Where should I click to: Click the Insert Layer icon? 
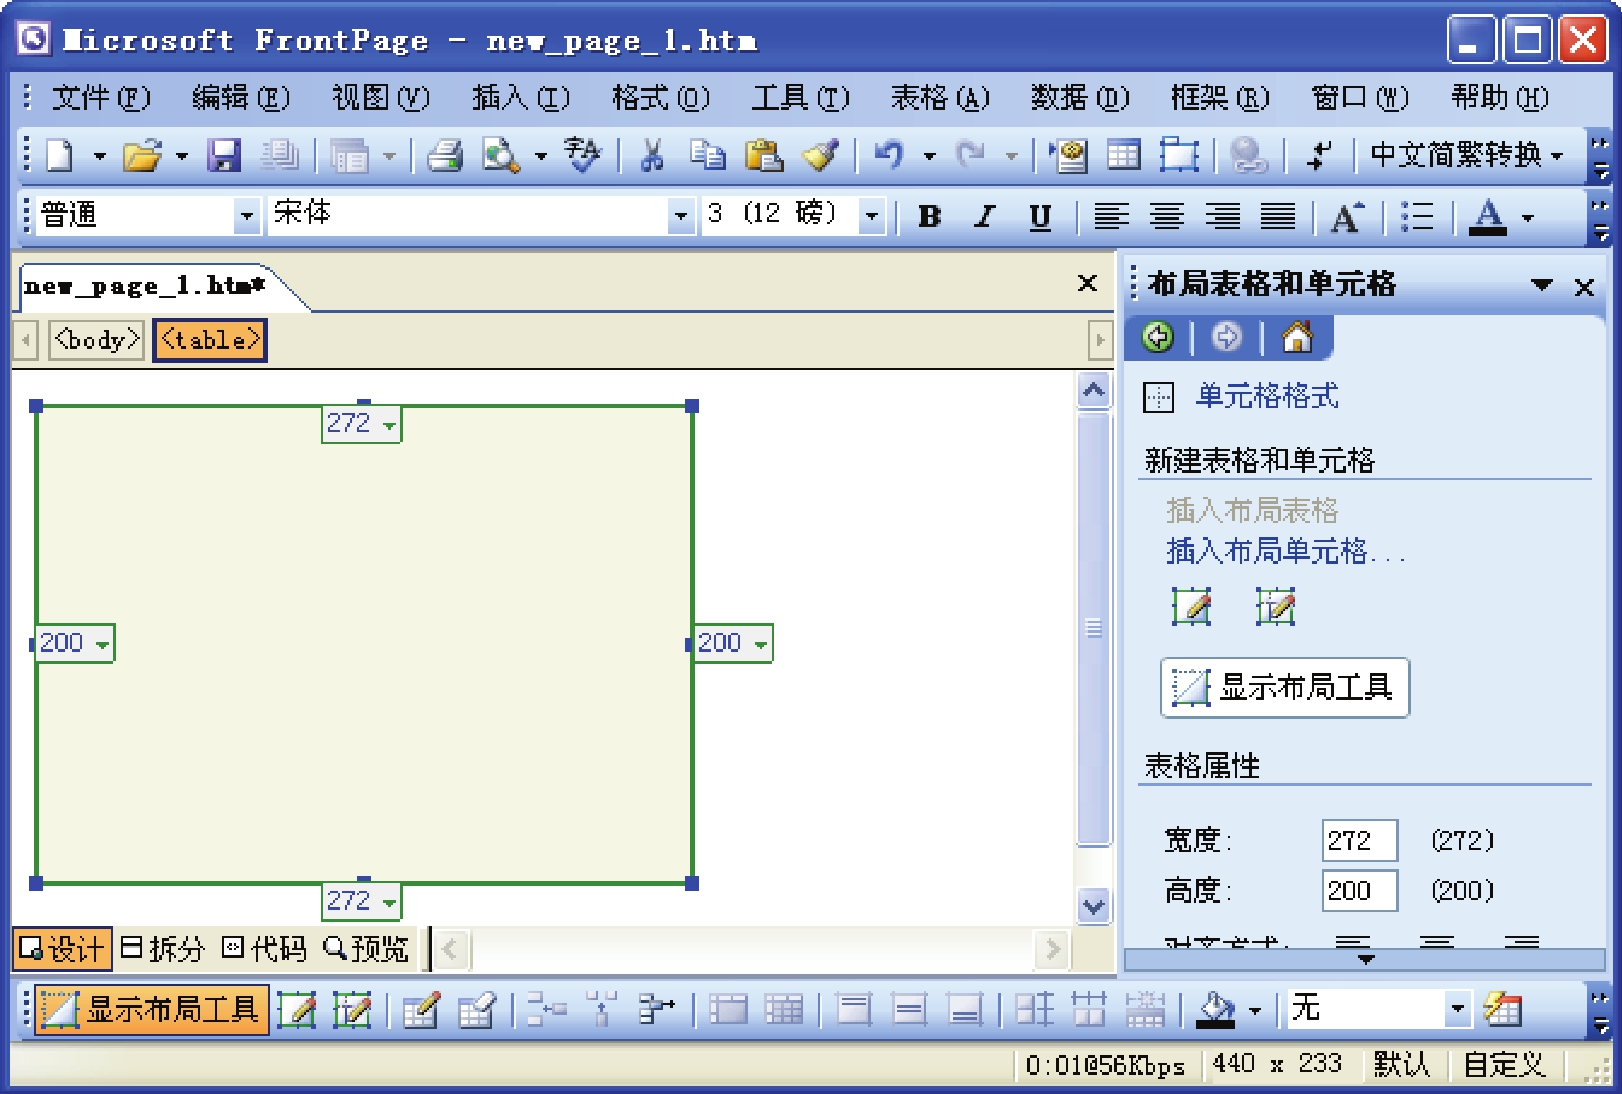pos(1179,155)
